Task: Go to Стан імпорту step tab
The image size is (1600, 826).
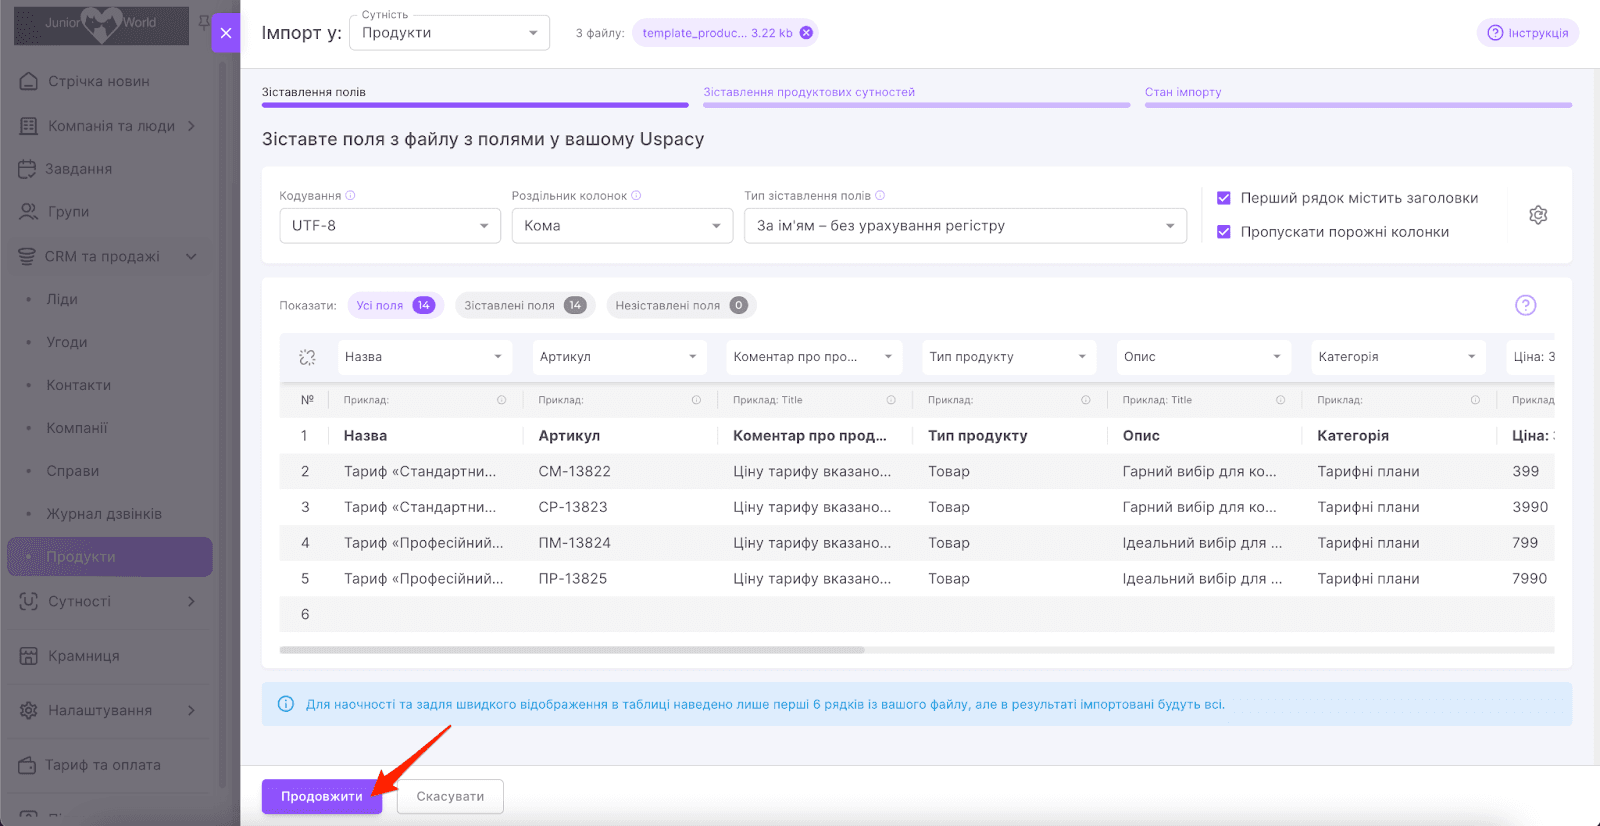Action: tap(1183, 92)
